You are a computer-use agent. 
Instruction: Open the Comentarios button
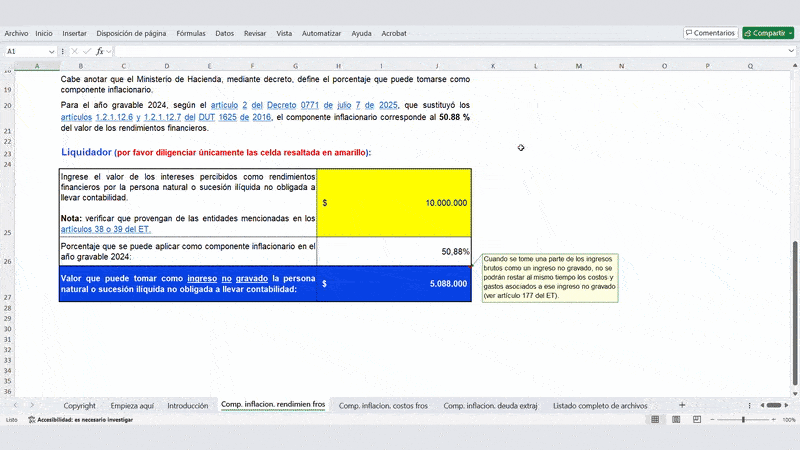click(710, 33)
